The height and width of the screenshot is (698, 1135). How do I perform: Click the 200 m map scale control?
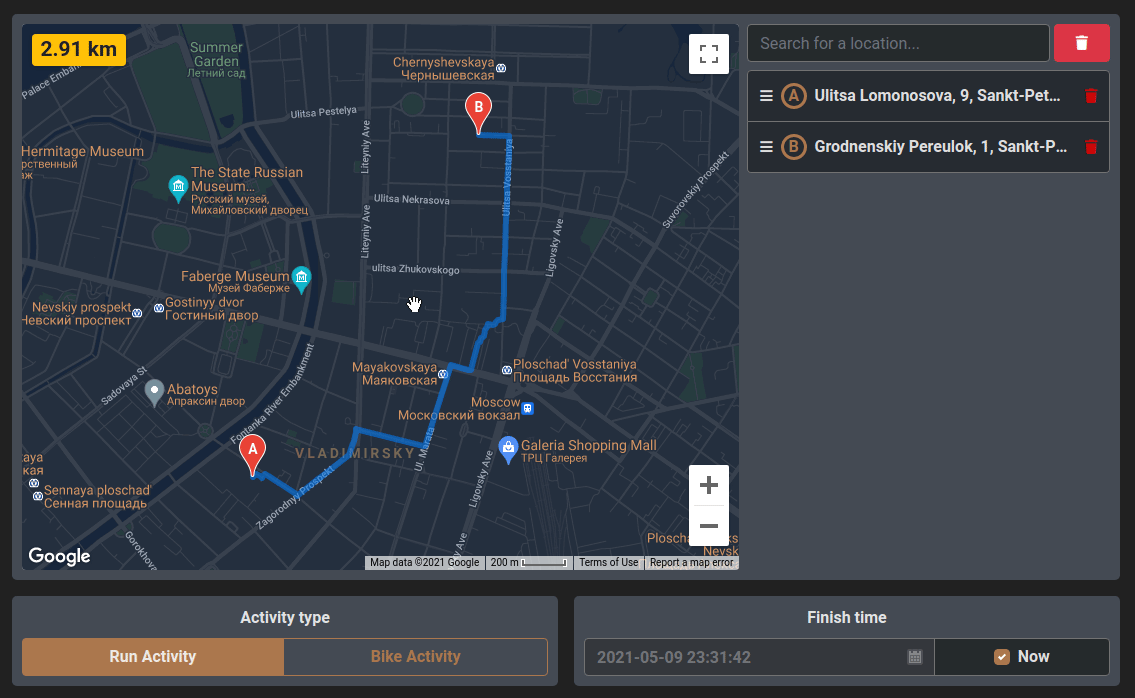(x=528, y=563)
